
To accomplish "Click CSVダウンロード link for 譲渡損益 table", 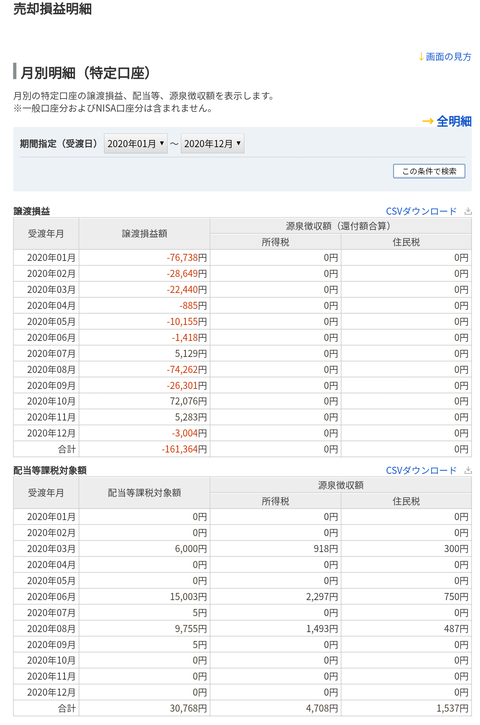I will (421, 211).
